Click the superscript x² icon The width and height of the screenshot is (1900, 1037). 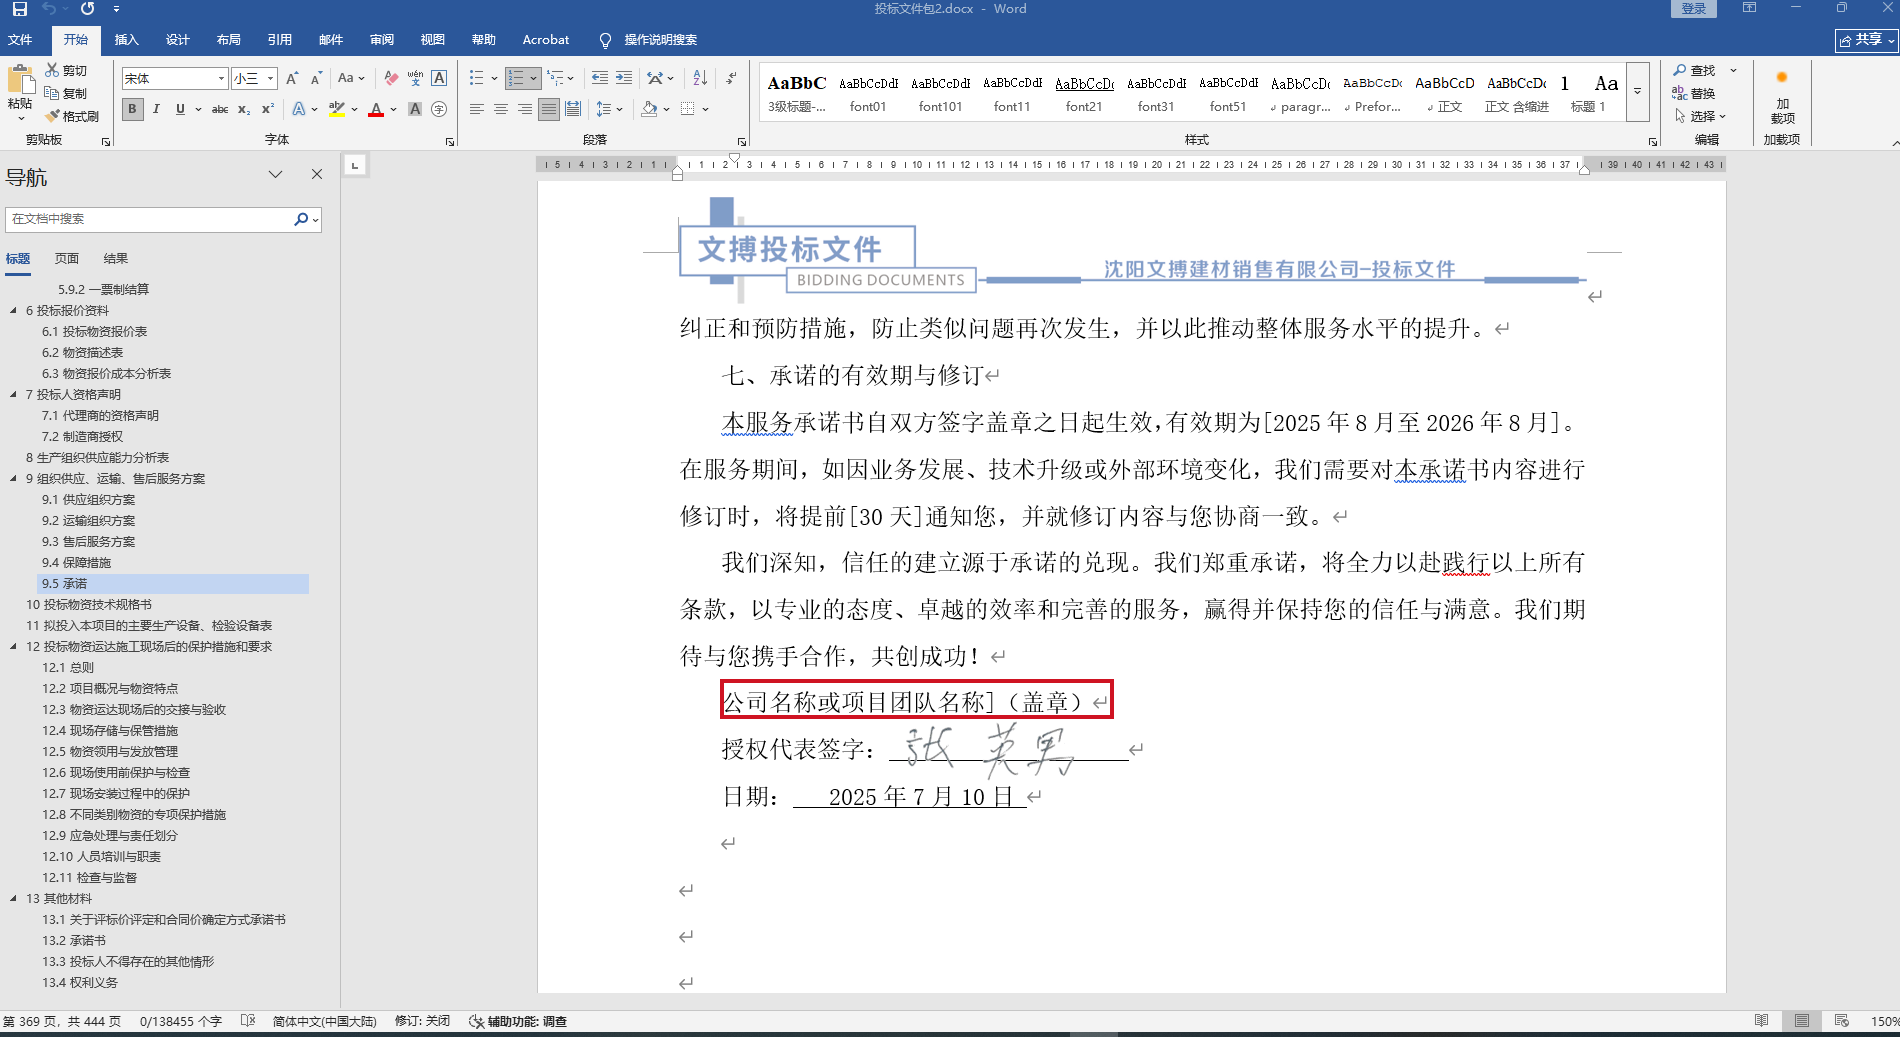pyautogui.click(x=267, y=109)
